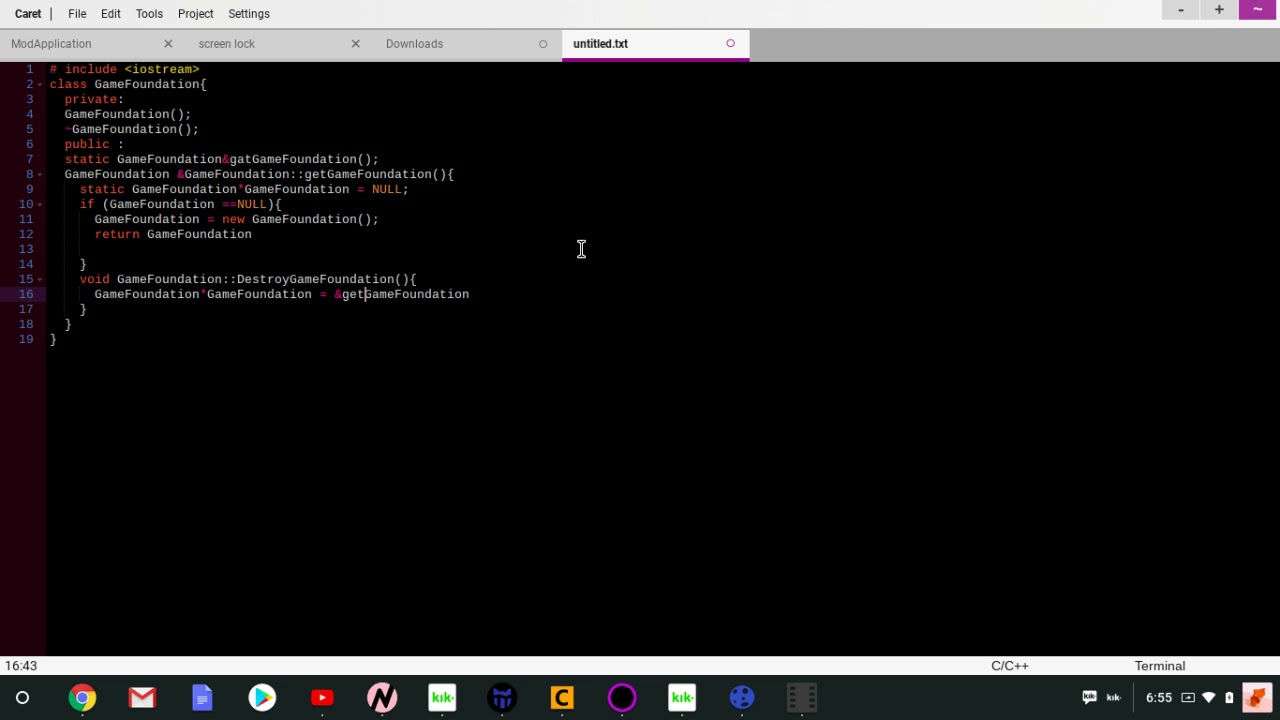The height and width of the screenshot is (720, 1280).
Task: Launch Google Docs from the shelf
Action: click(x=202, y=697)
